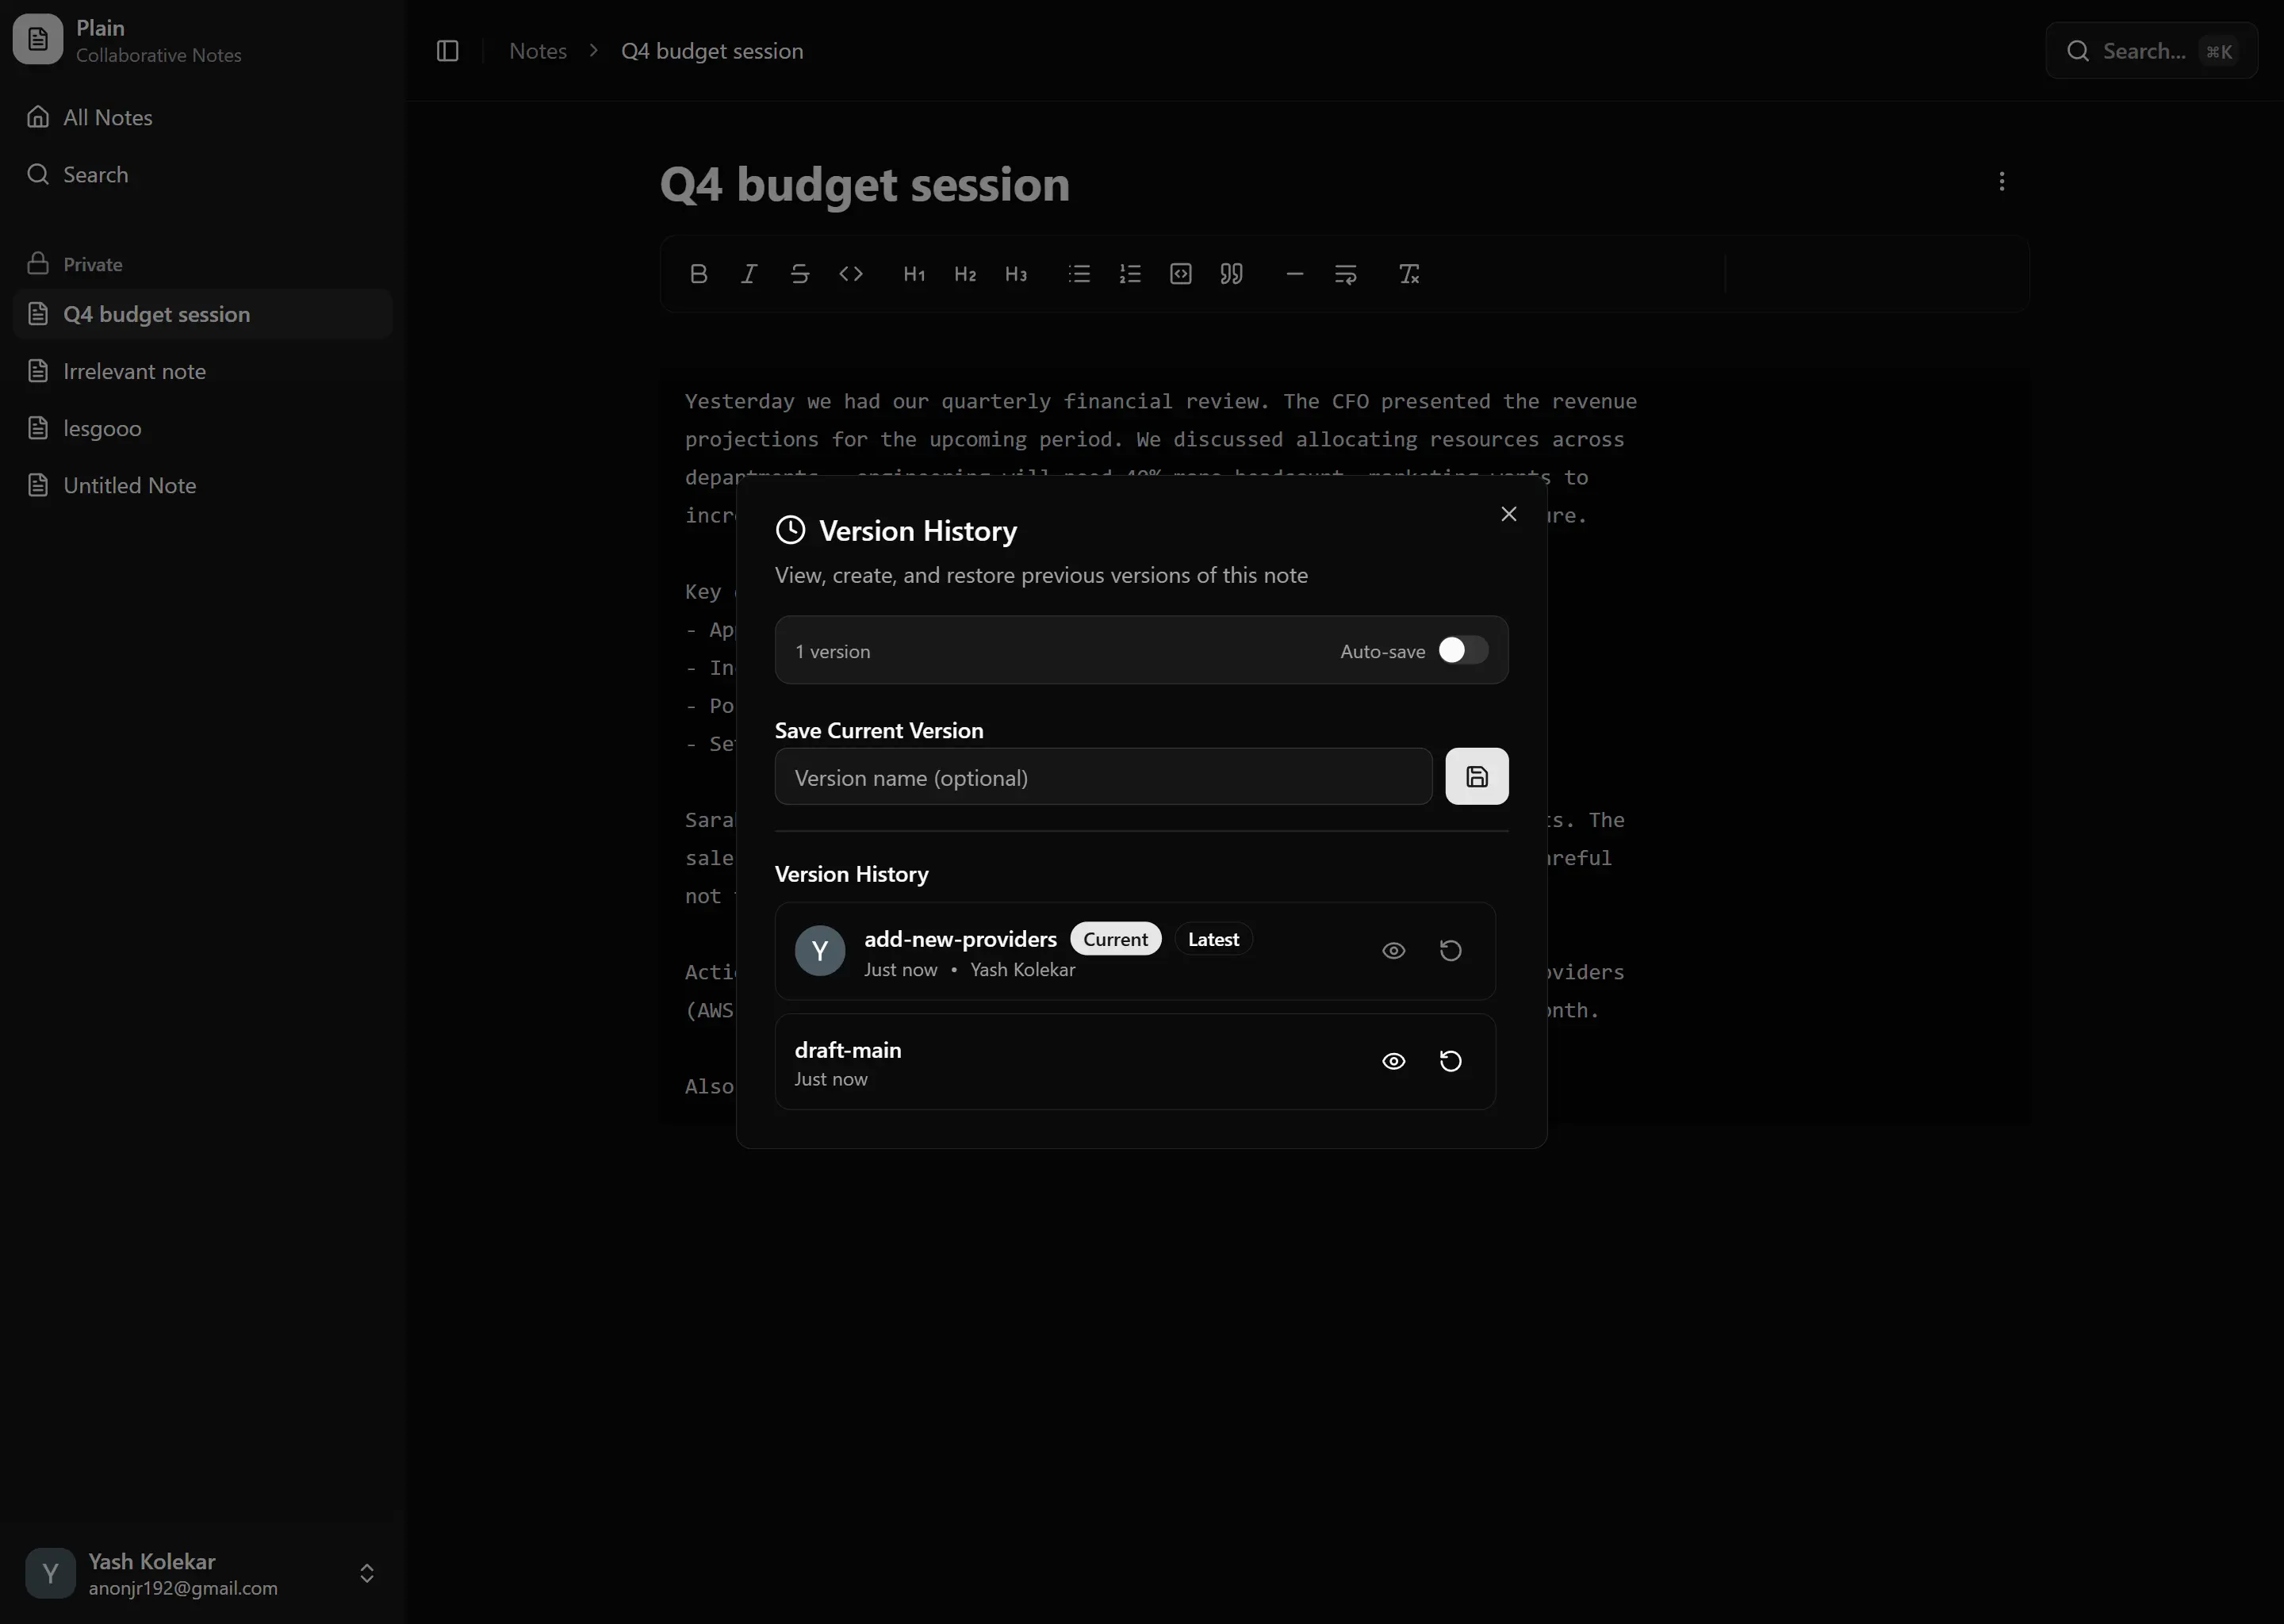Insert a code block
2284x1624 pixels.
click(1180, 273)
